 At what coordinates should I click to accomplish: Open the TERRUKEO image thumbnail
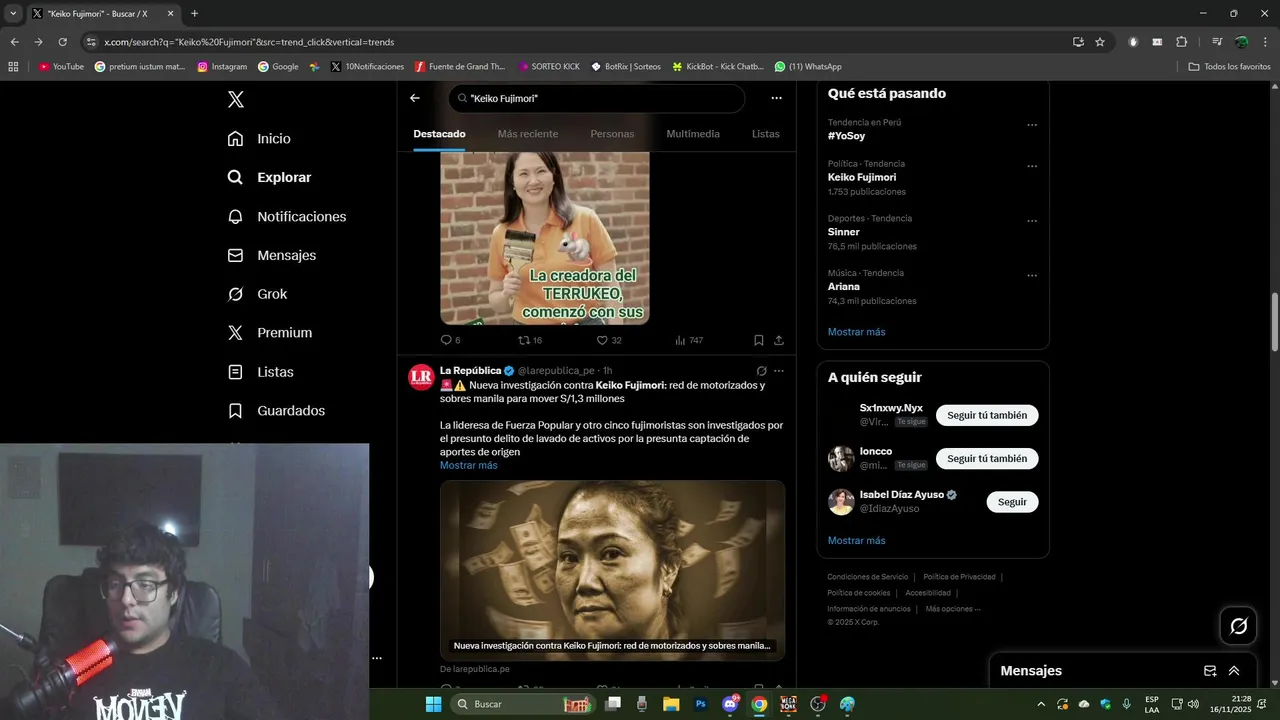545,238
